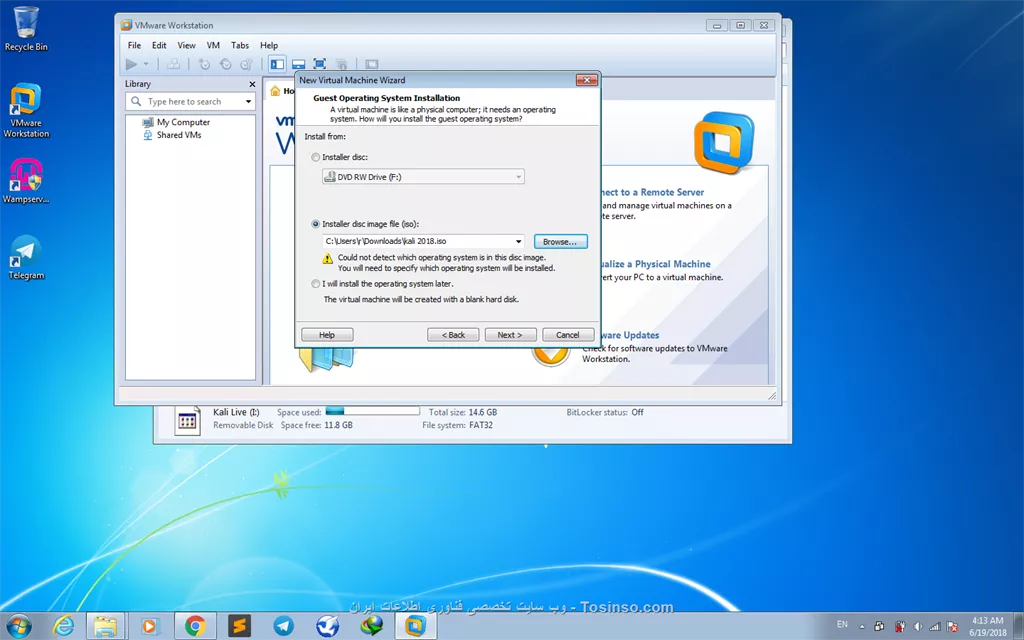Click the Windows Start button
This screenshot has width=1024, height=640.
point(18,626)
